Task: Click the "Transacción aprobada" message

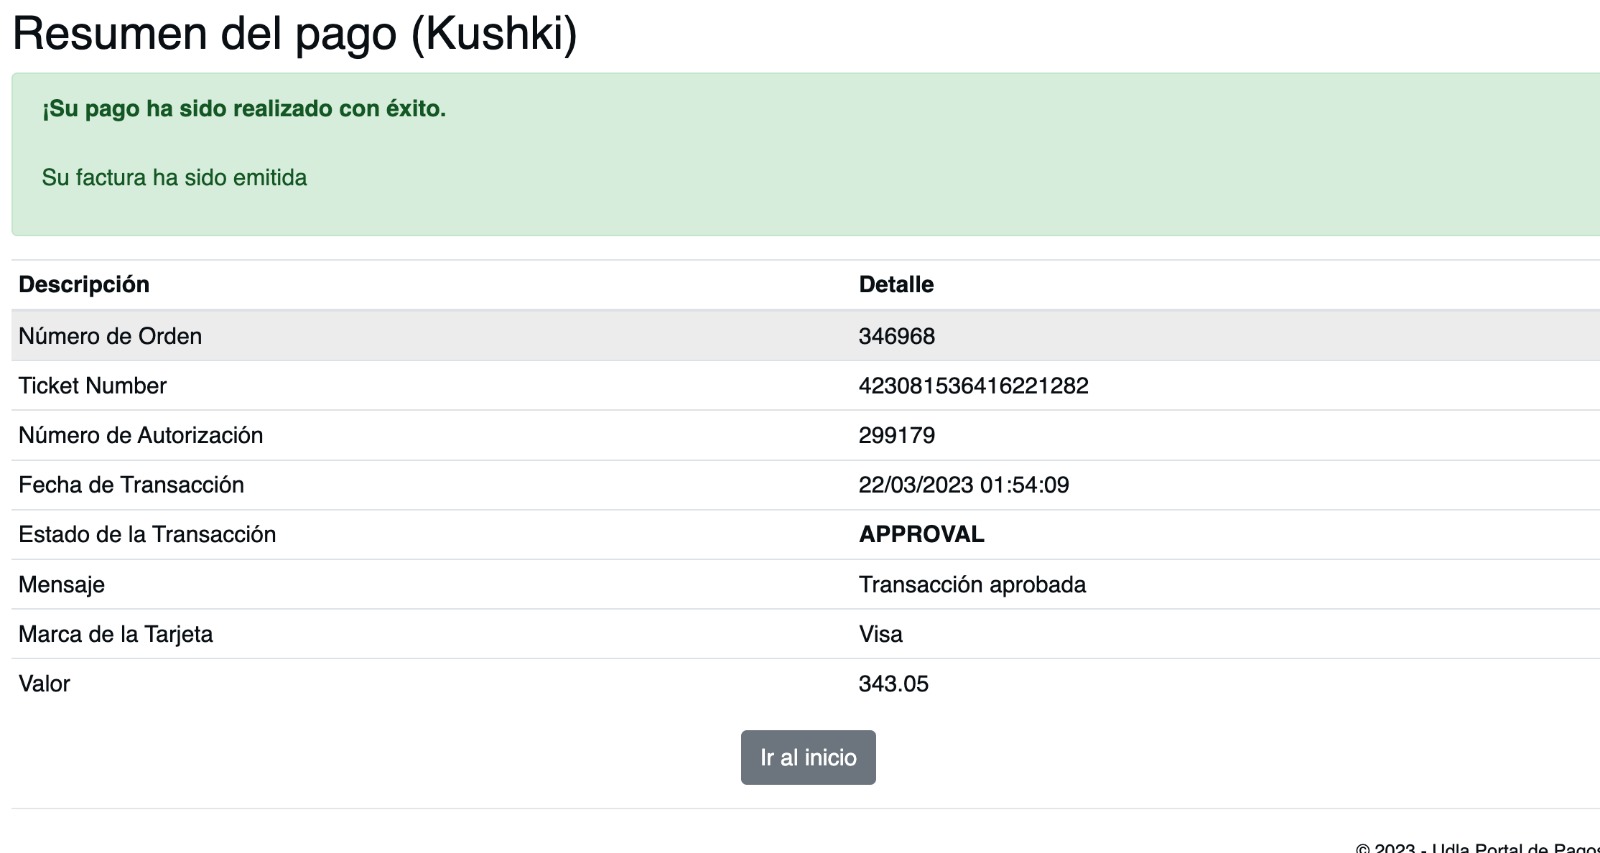Action: pos(972,584)
